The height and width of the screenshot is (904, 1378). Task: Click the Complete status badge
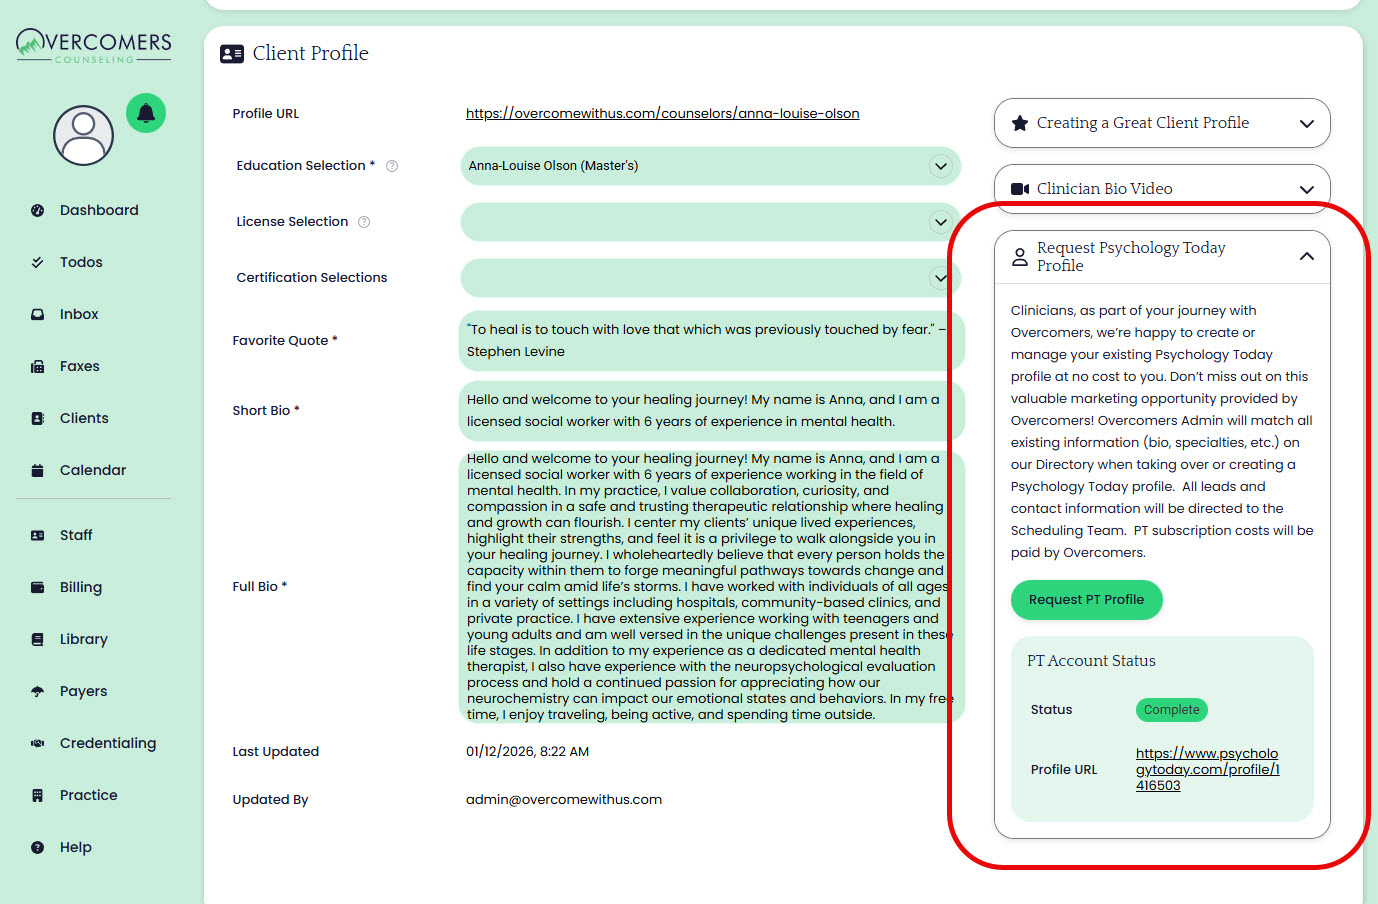[x=1172, y=710]
